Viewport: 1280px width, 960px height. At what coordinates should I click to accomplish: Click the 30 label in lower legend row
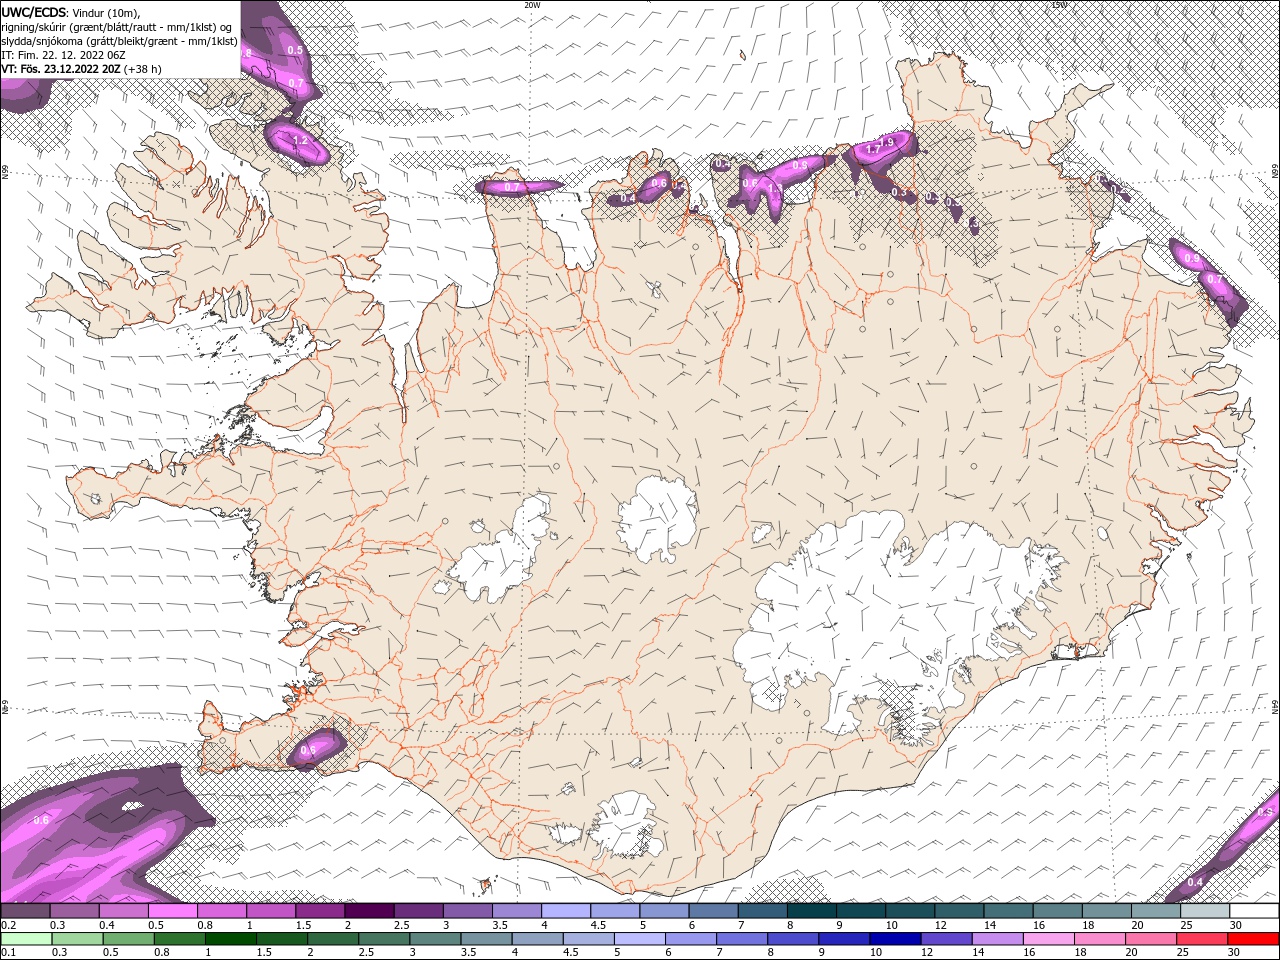tap(1236, 952)
